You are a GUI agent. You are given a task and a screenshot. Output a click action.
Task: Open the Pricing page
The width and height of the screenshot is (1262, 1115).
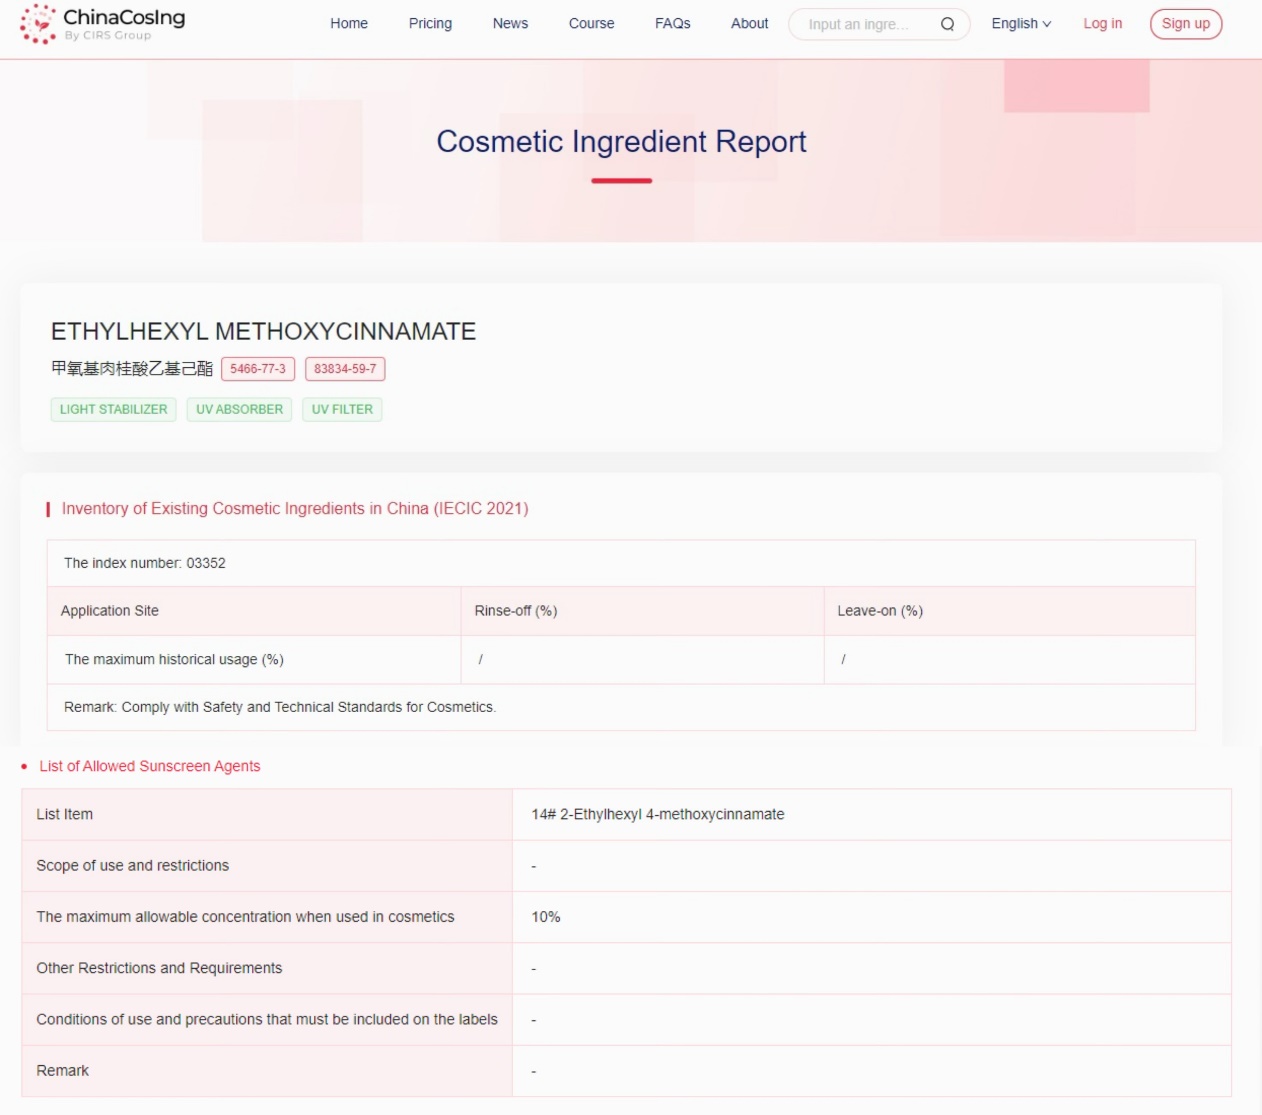pos(430,24)
